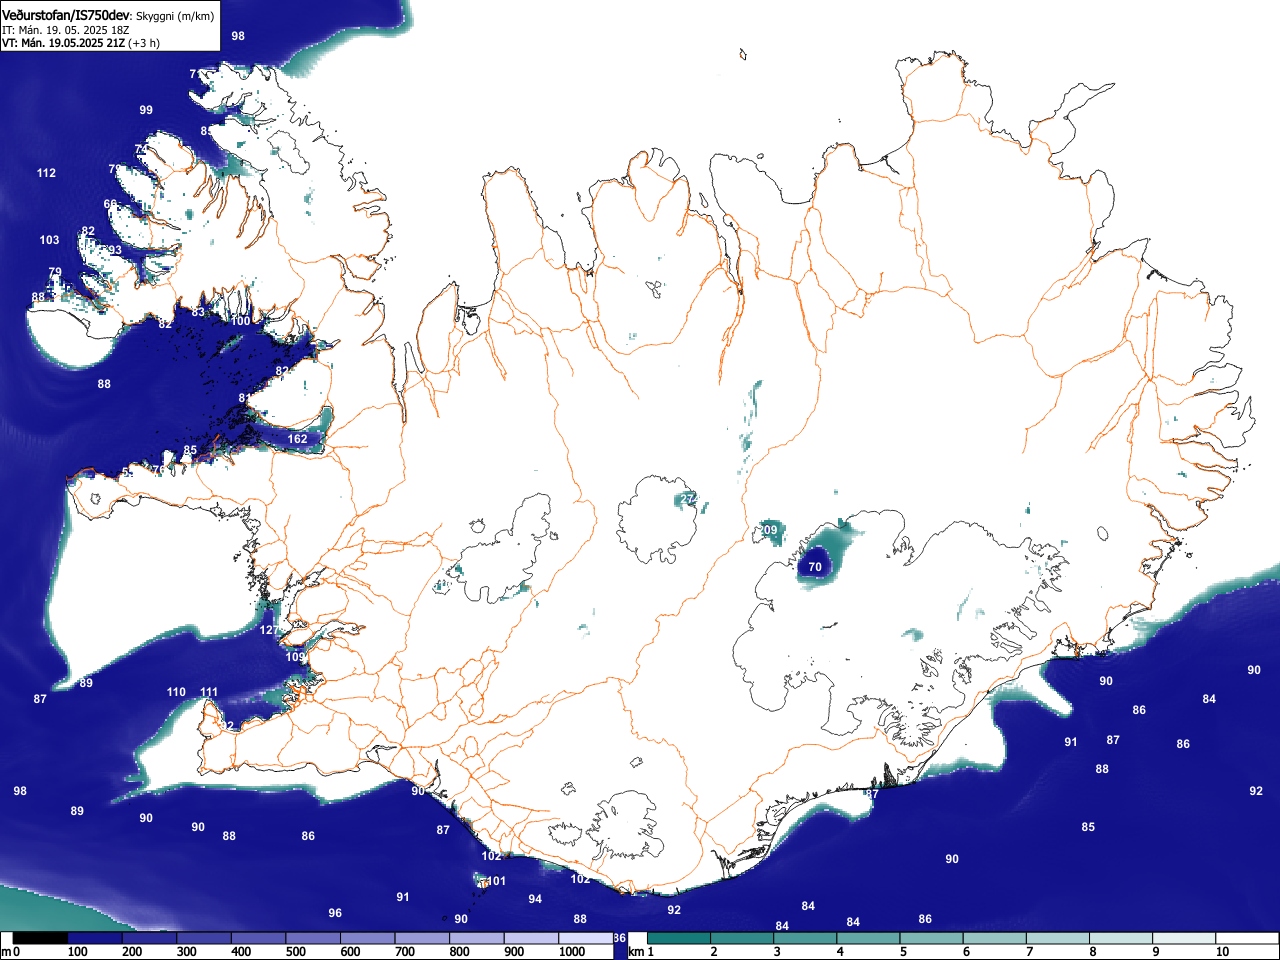Select the '700' legend label
This screenshot has width=1280, height=960.
405,952
